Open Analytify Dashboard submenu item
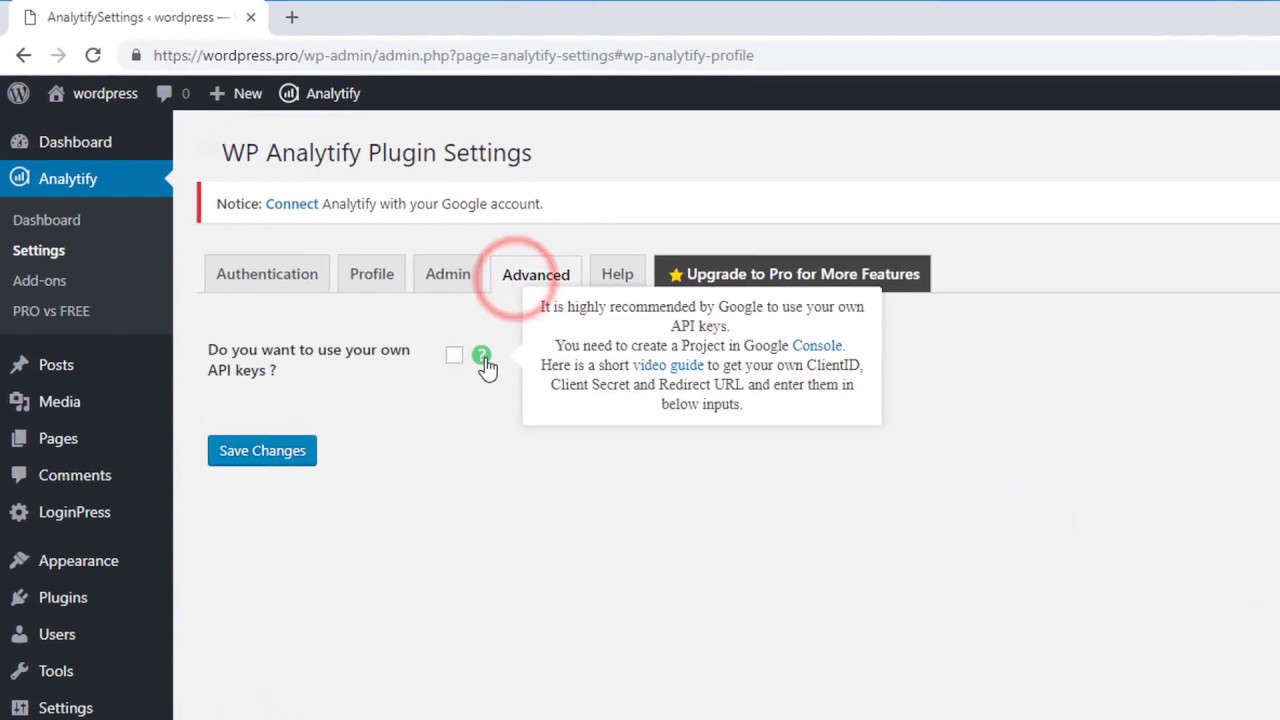The height and width of the screenshot is (720, 1280). tap(47, 220)
